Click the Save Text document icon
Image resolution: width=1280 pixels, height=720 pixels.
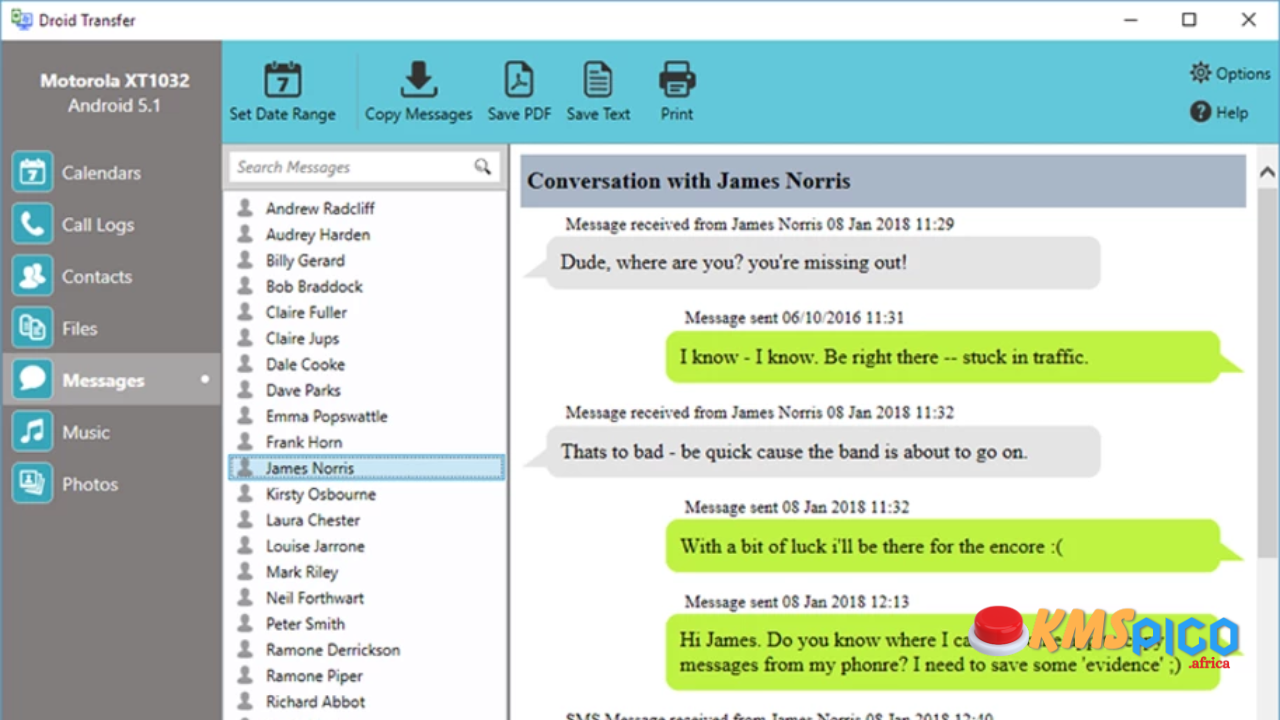pyautogui.click(x=598, y=79)
